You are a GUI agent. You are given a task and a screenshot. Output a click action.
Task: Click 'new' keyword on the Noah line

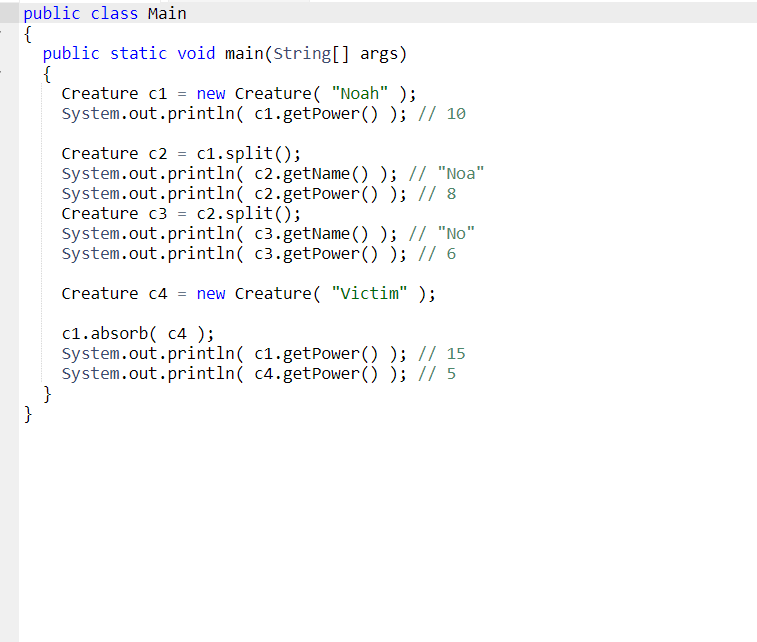(x=210, y=94)
